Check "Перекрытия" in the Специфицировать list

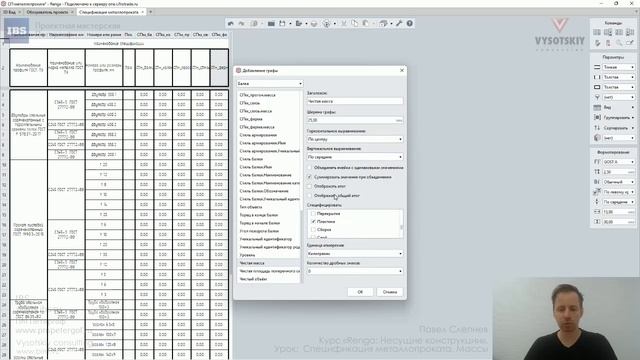tap(313, 213)
